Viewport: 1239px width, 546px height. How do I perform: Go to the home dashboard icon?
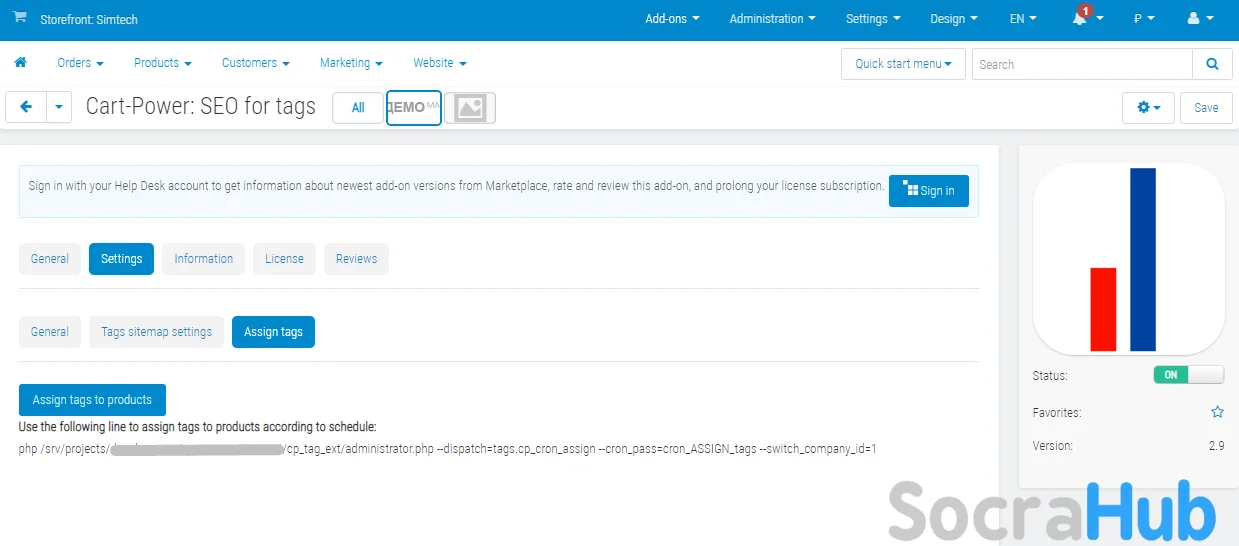(x=20, y=63)
